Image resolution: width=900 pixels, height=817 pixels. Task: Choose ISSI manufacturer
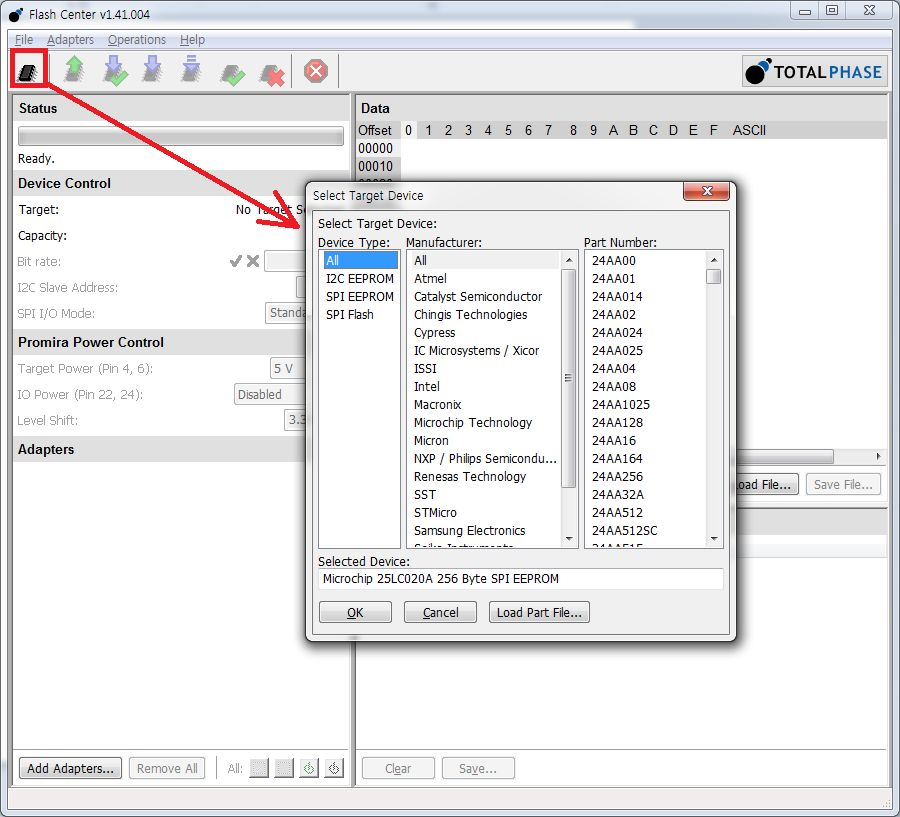pos(485,369)
